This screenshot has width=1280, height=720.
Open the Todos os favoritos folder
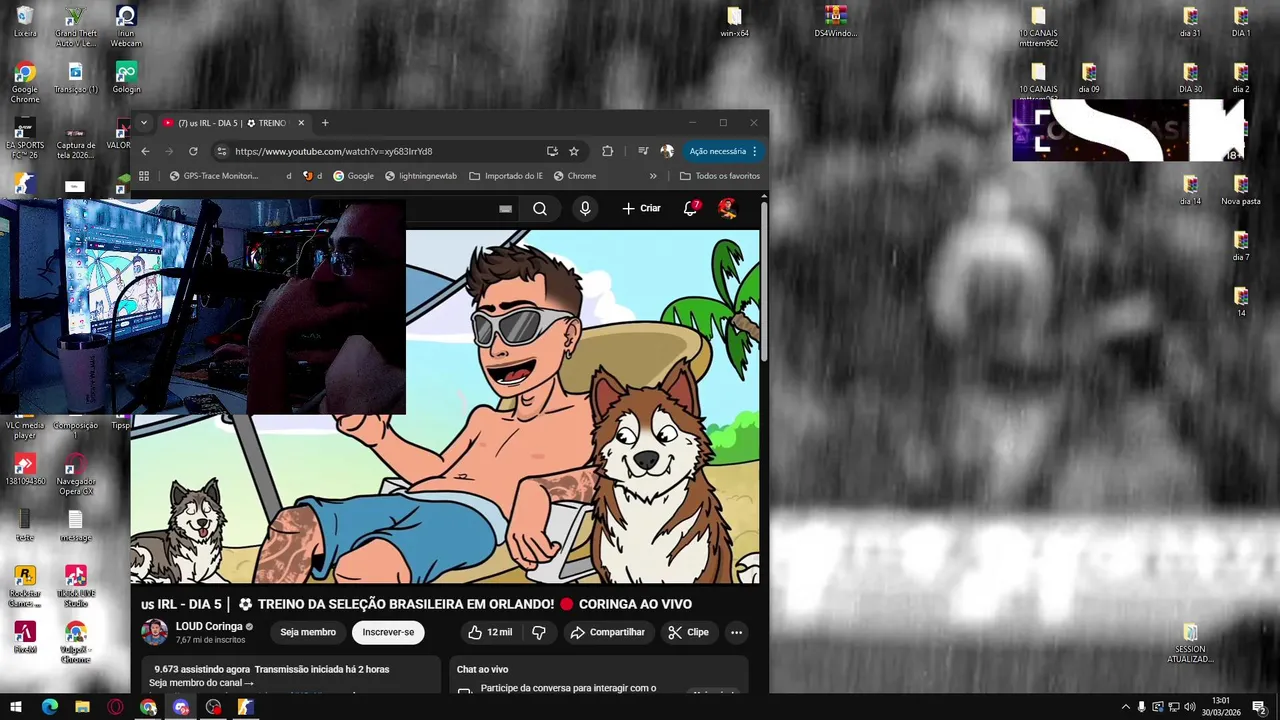[720, 176]
